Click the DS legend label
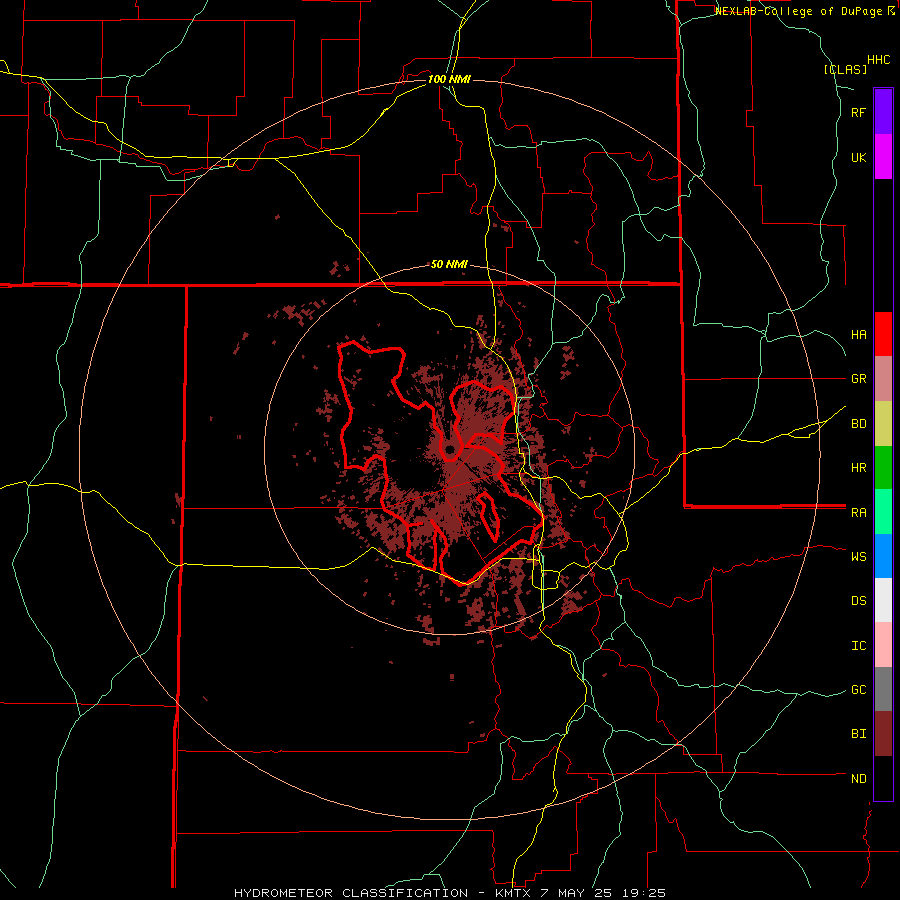 858,601
